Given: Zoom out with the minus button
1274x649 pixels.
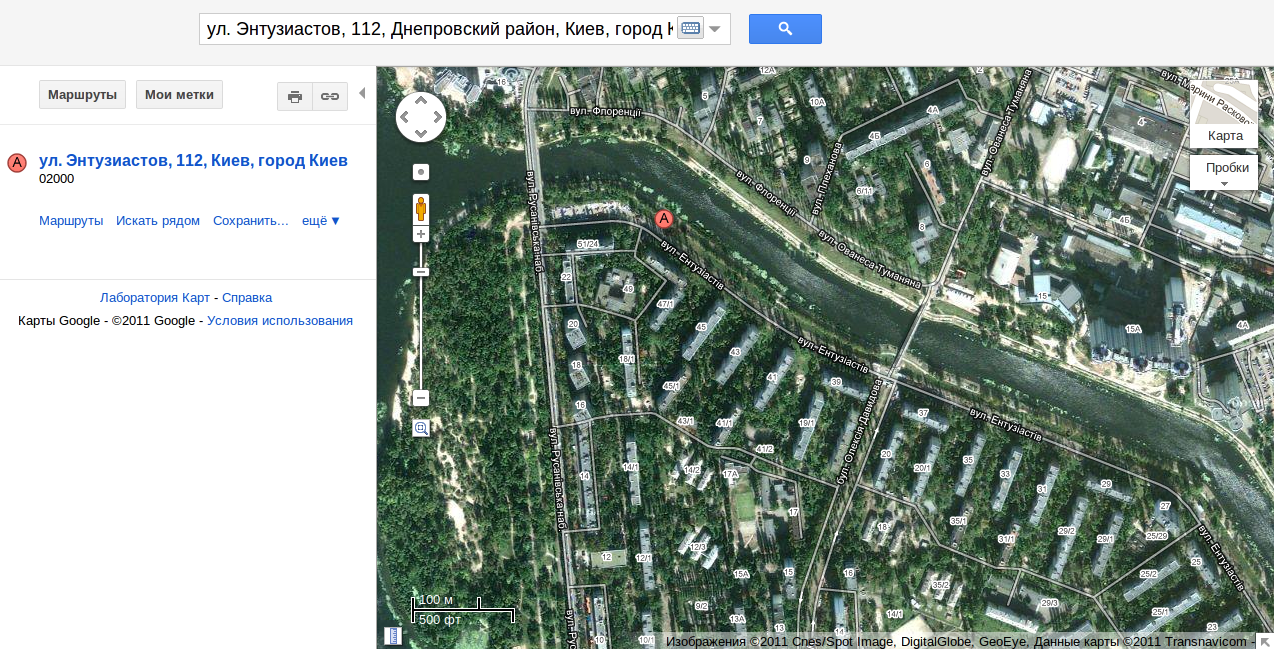Looking at the screenshot, I should tap(421, 398).
